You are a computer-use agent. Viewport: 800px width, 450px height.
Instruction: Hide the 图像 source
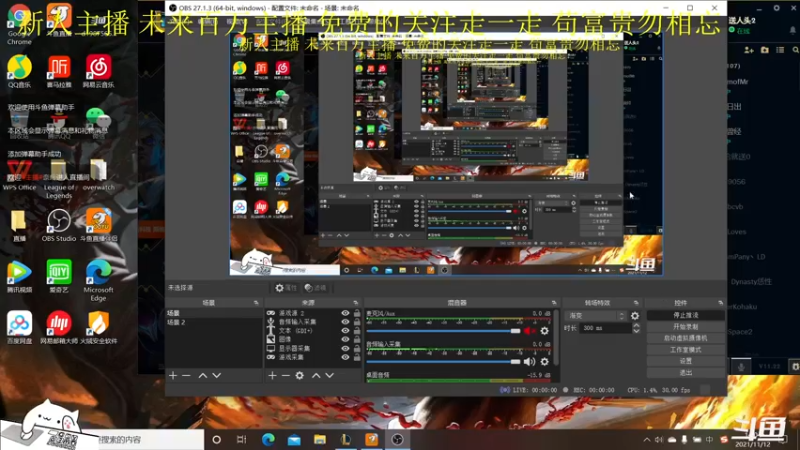pyautogui.click(x=345, y=339)
